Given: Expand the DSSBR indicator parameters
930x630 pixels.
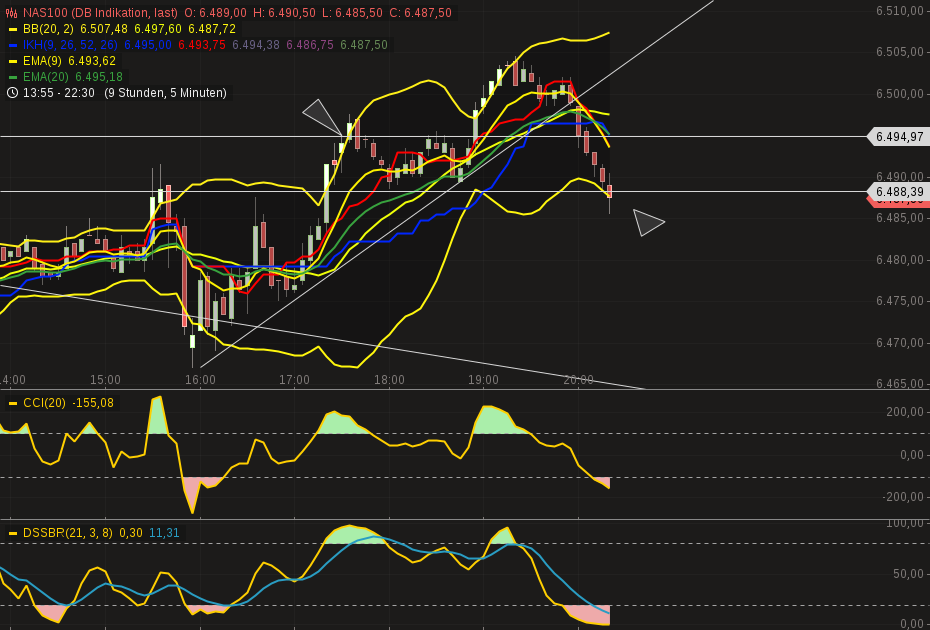Looking at the screenshot, I should coord(70,533).
